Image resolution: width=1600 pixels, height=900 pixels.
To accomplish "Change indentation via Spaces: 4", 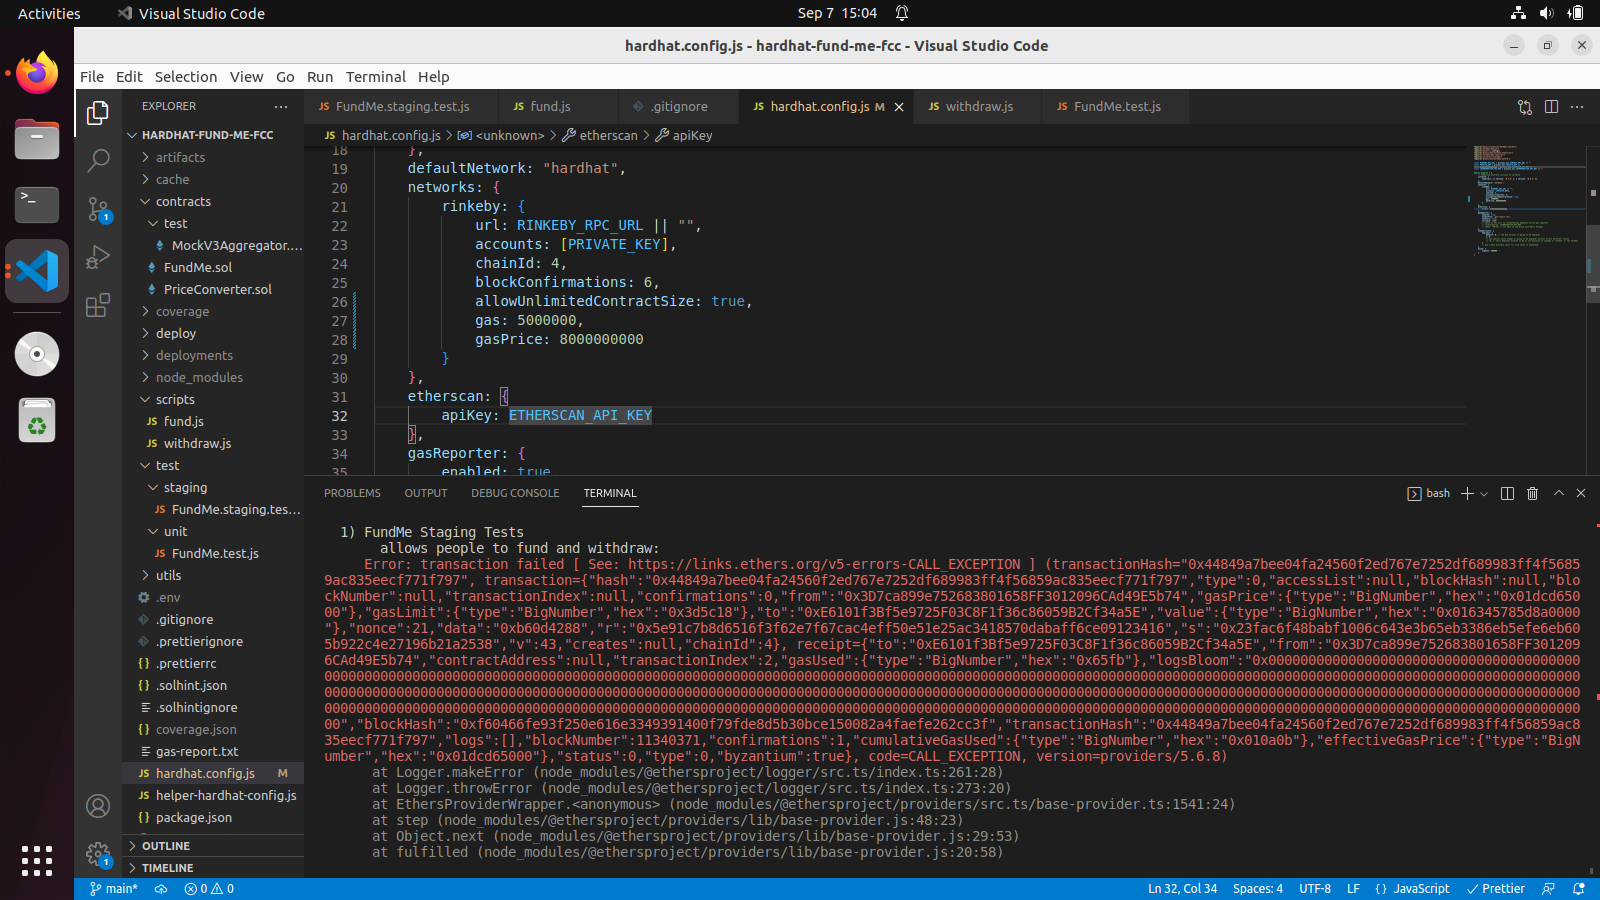I will coord(1257,889).
